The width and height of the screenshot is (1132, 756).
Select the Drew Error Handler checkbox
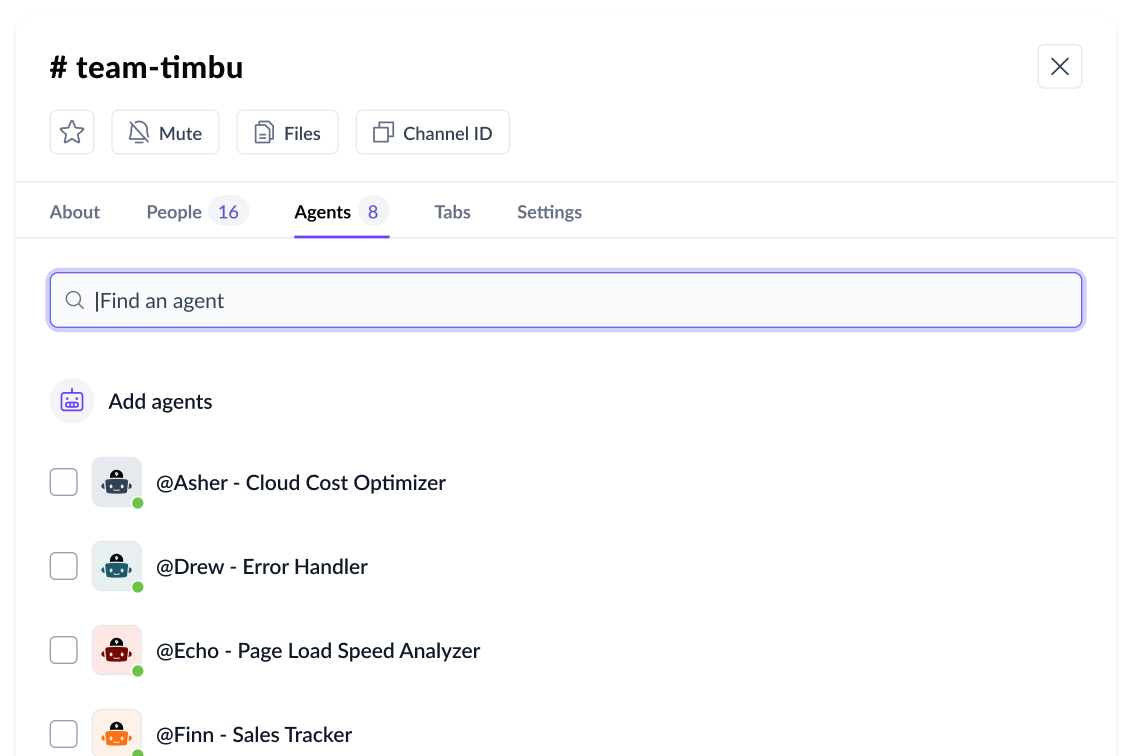tap(64, 567)
